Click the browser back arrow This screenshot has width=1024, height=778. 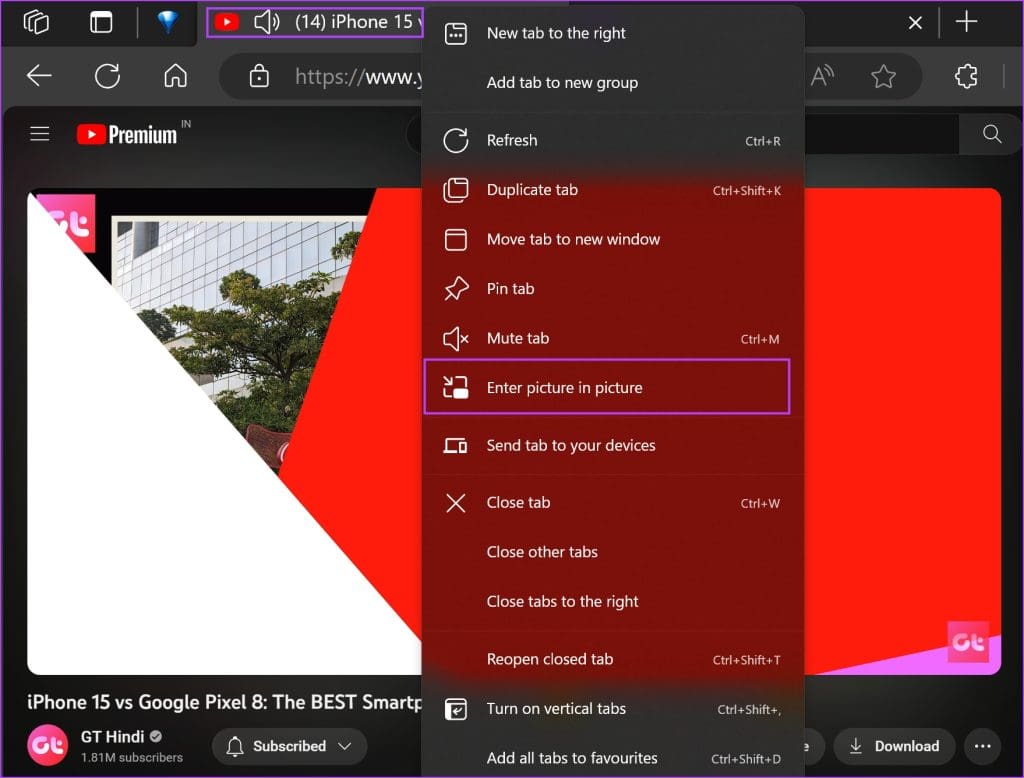37,75
